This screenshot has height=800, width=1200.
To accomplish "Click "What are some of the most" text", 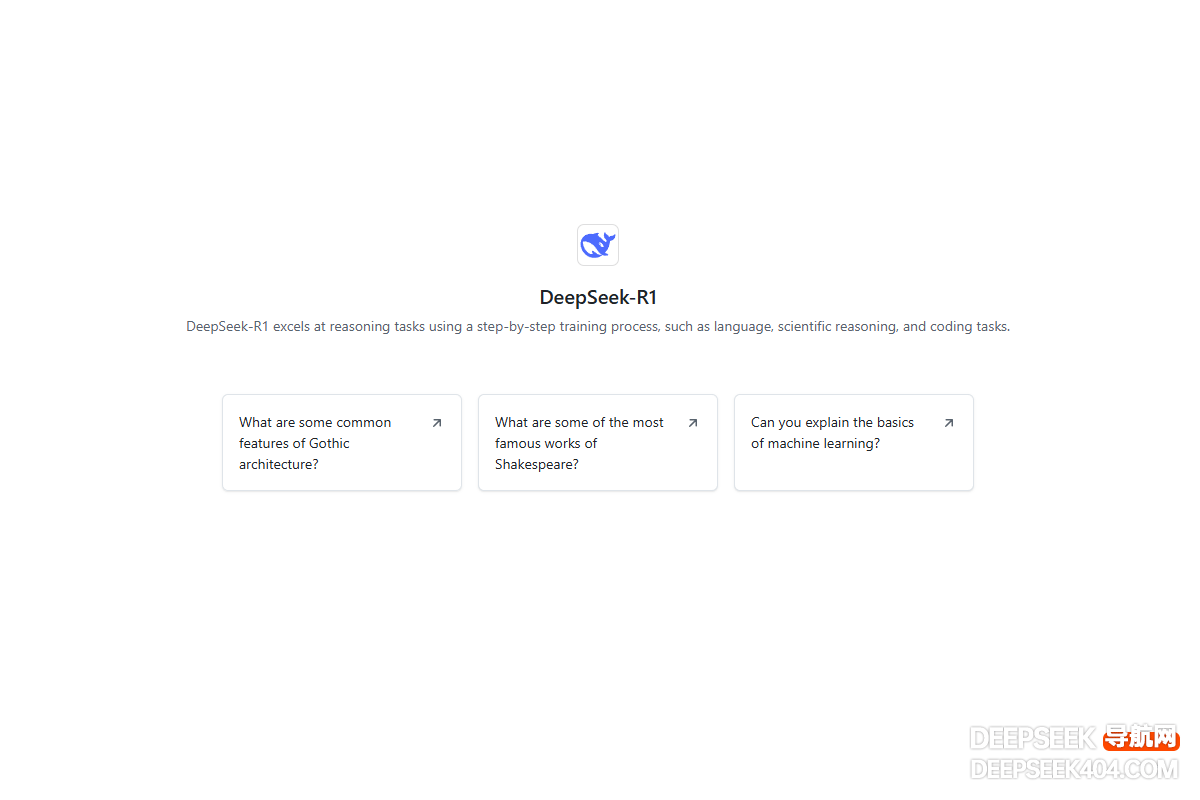I will pyautogui.click(x=579, y=423).
